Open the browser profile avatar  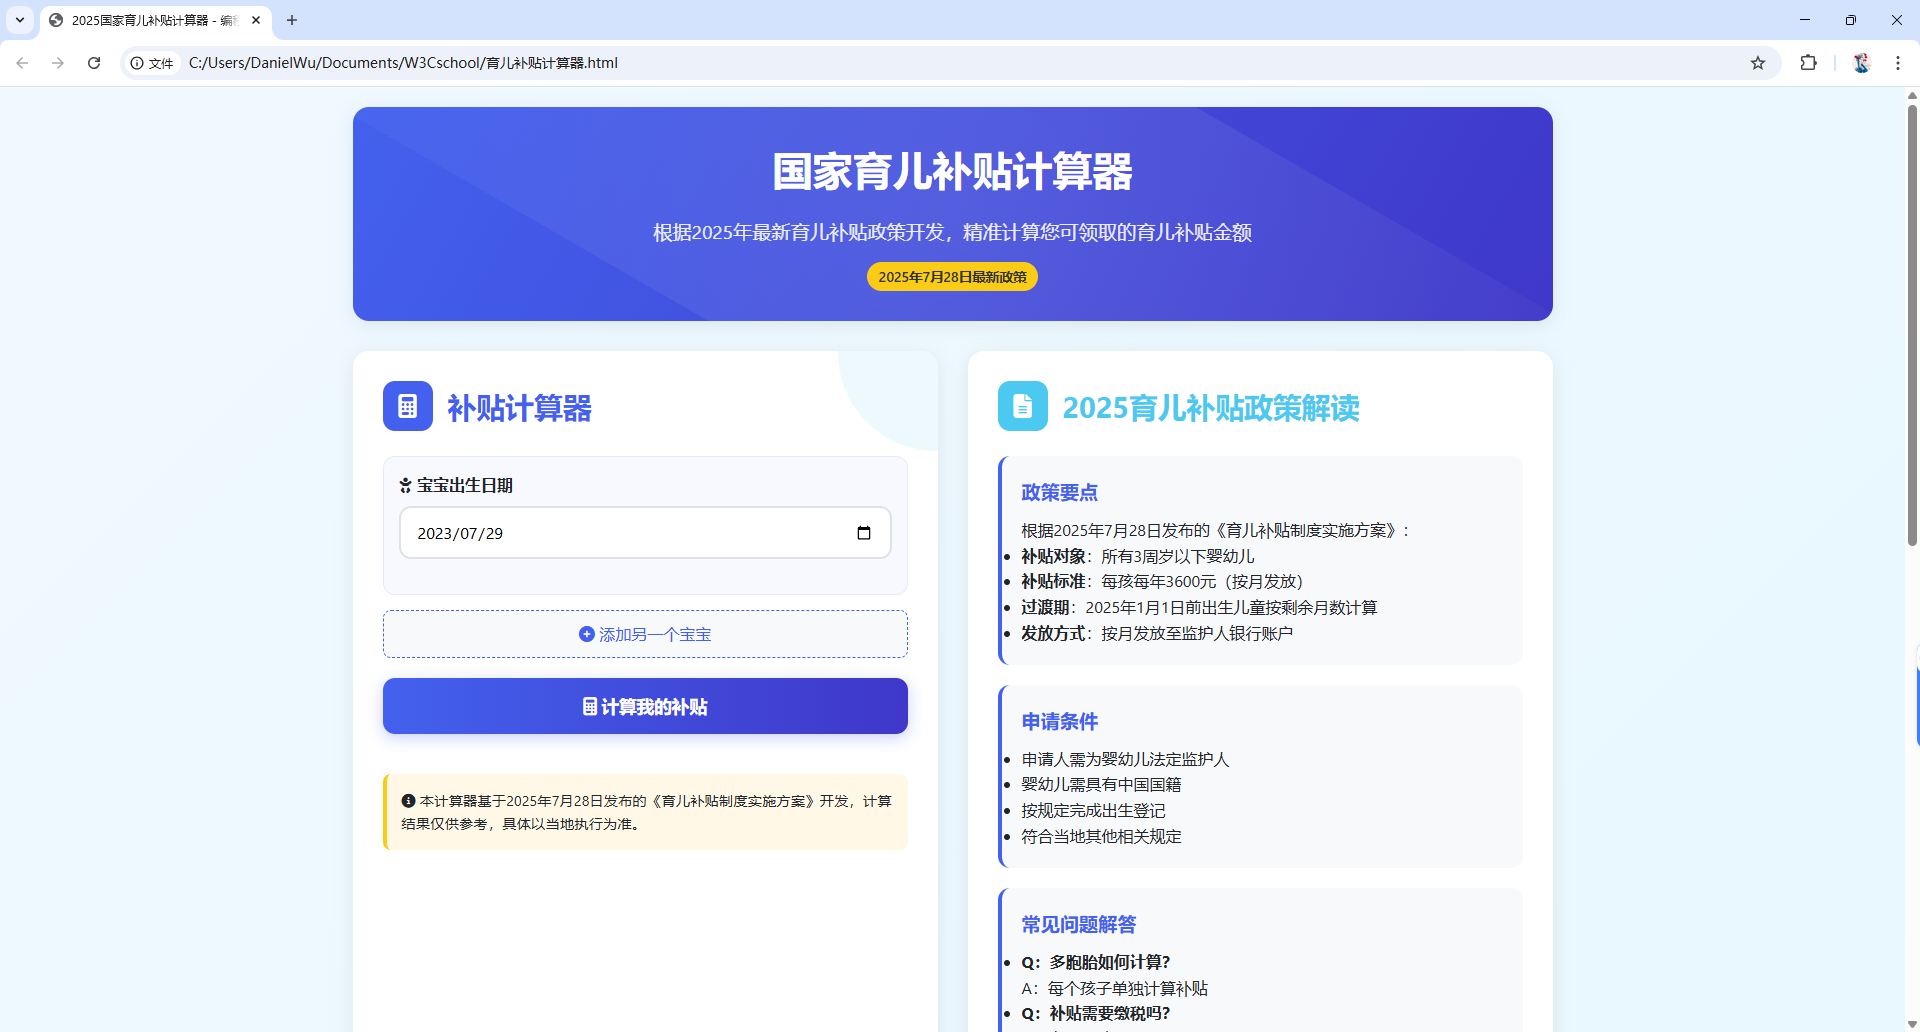(1861, 63)
